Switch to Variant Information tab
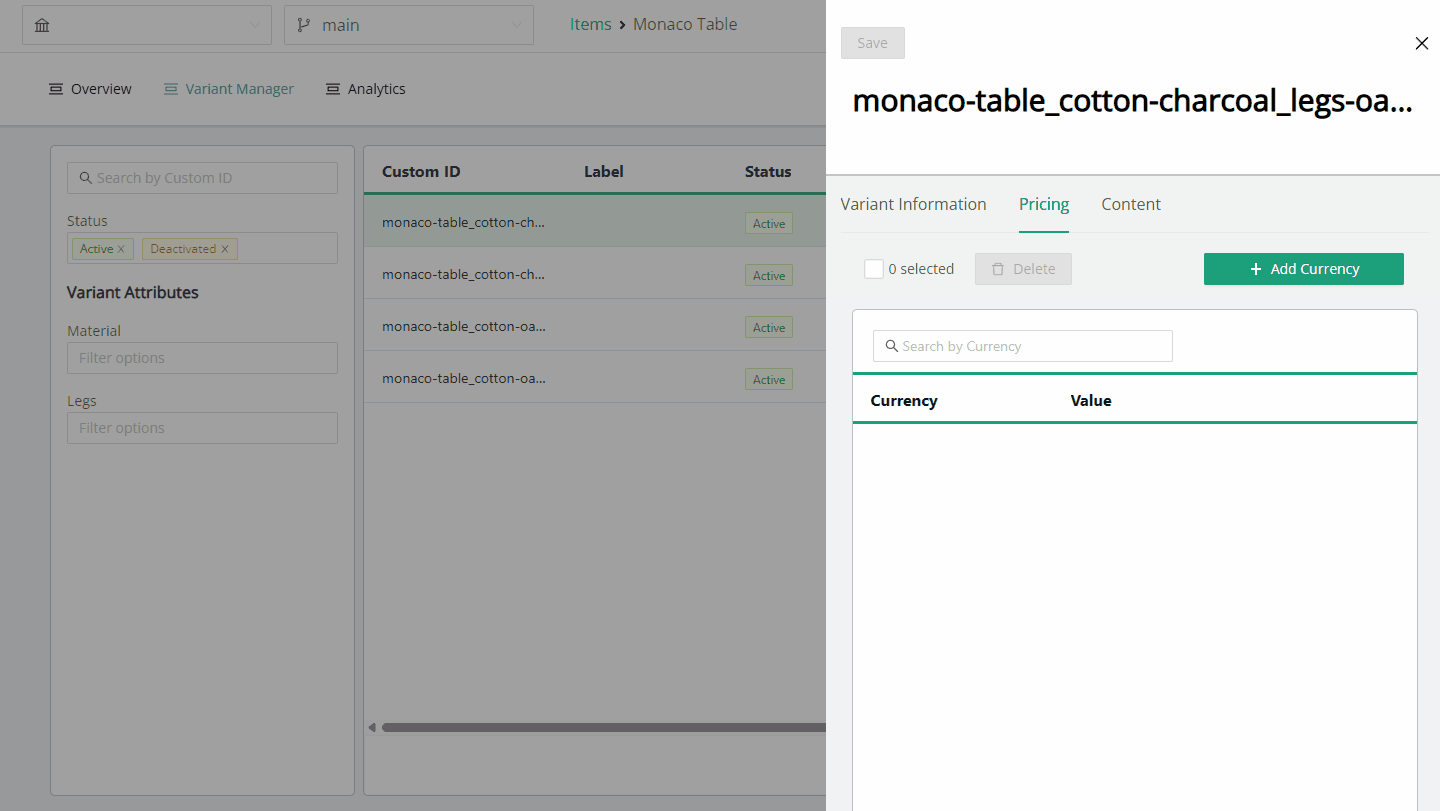Viewport: 1440px width, 811px height. [913, 204]
